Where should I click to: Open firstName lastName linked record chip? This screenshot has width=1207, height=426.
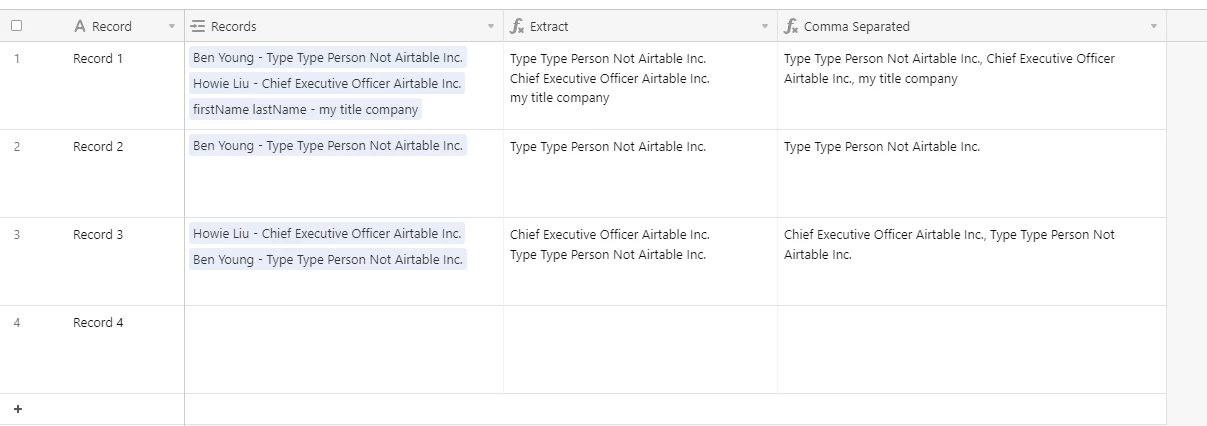[305, 110]
